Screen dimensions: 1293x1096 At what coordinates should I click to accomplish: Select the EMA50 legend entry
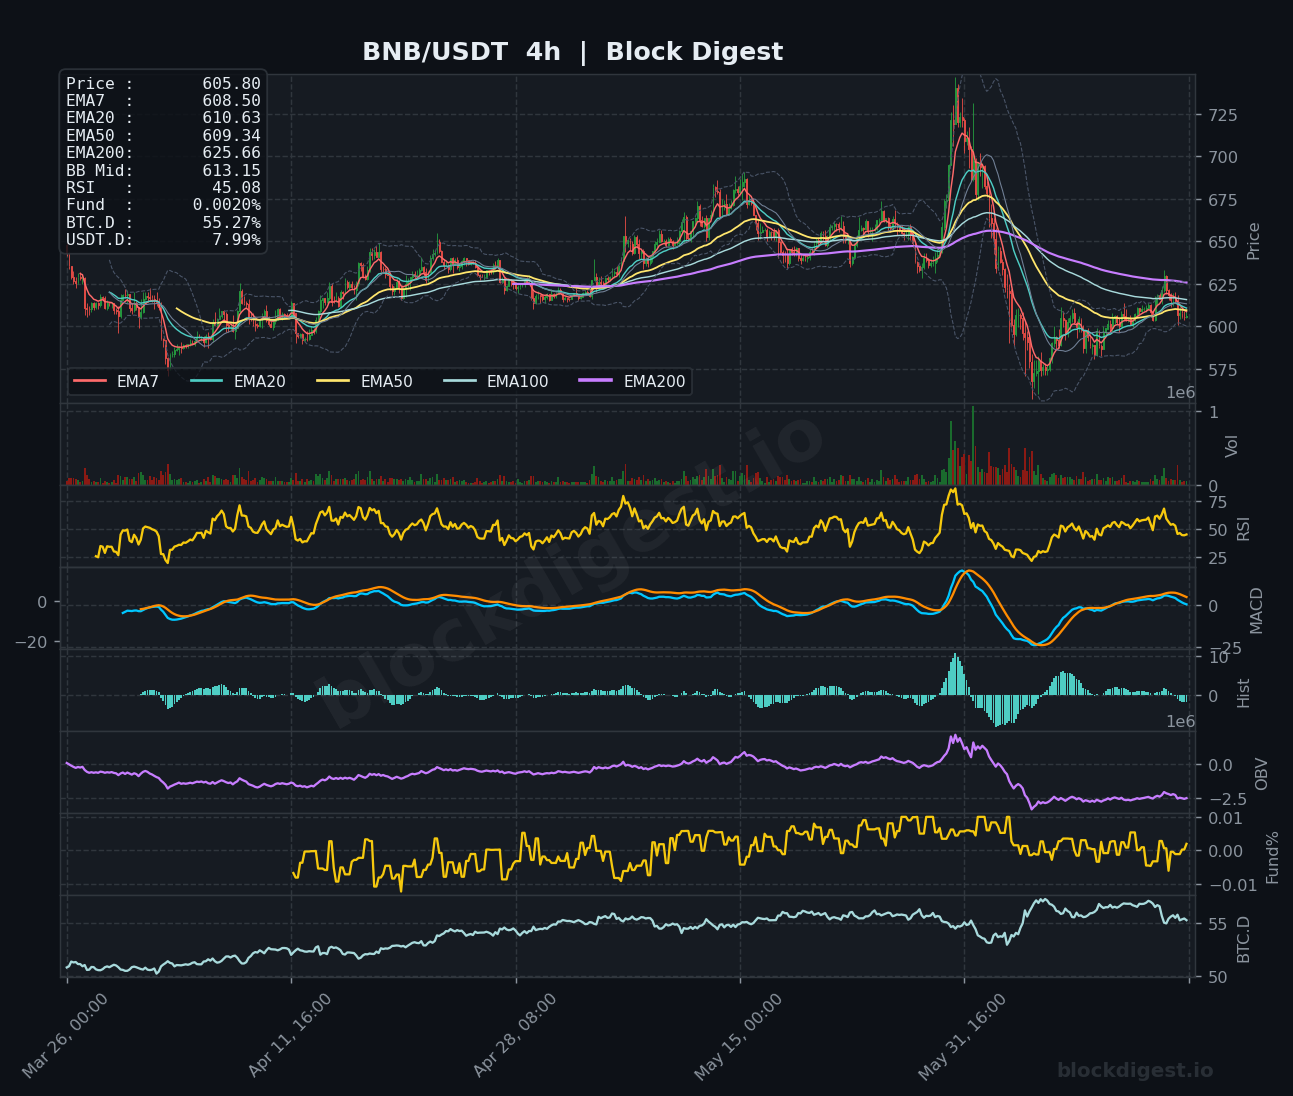click(x=364, y=381)
